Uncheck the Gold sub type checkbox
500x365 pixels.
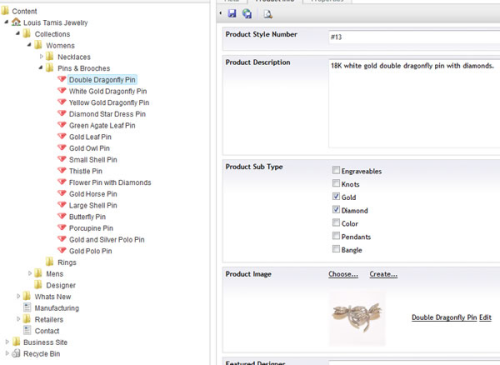coord(336,196)
